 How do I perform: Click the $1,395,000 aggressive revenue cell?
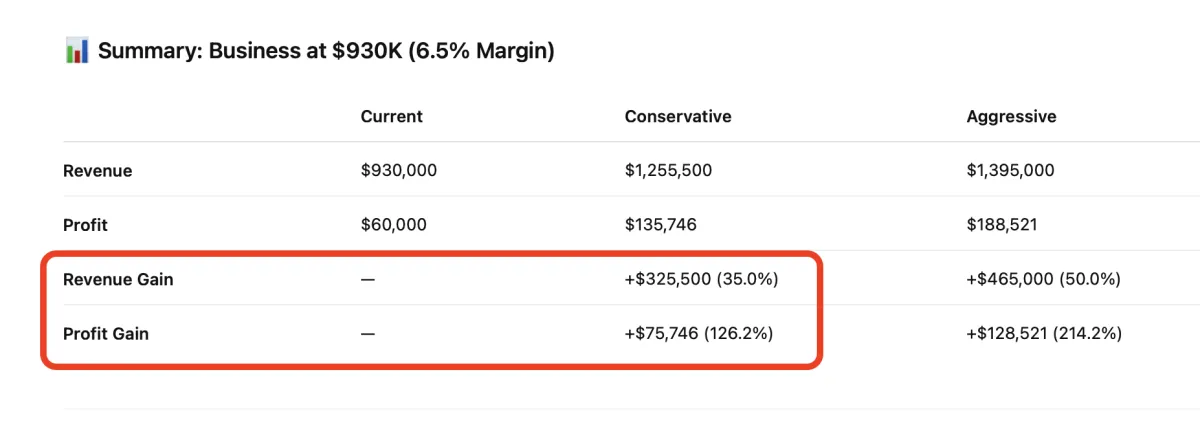(1010, 171)
